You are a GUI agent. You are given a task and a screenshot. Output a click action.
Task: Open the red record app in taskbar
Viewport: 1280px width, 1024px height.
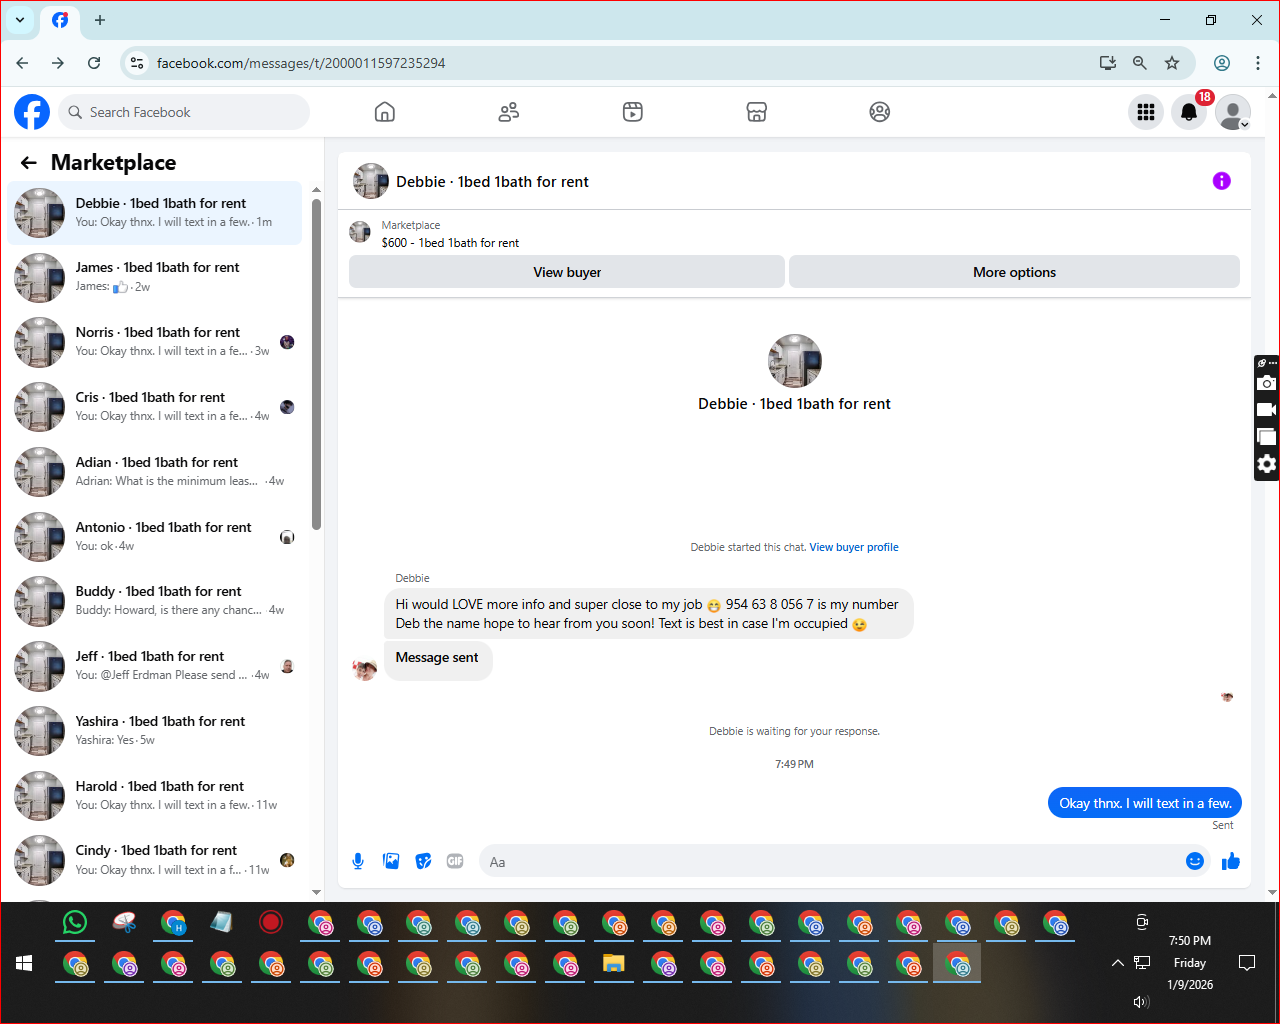[271, 922]
